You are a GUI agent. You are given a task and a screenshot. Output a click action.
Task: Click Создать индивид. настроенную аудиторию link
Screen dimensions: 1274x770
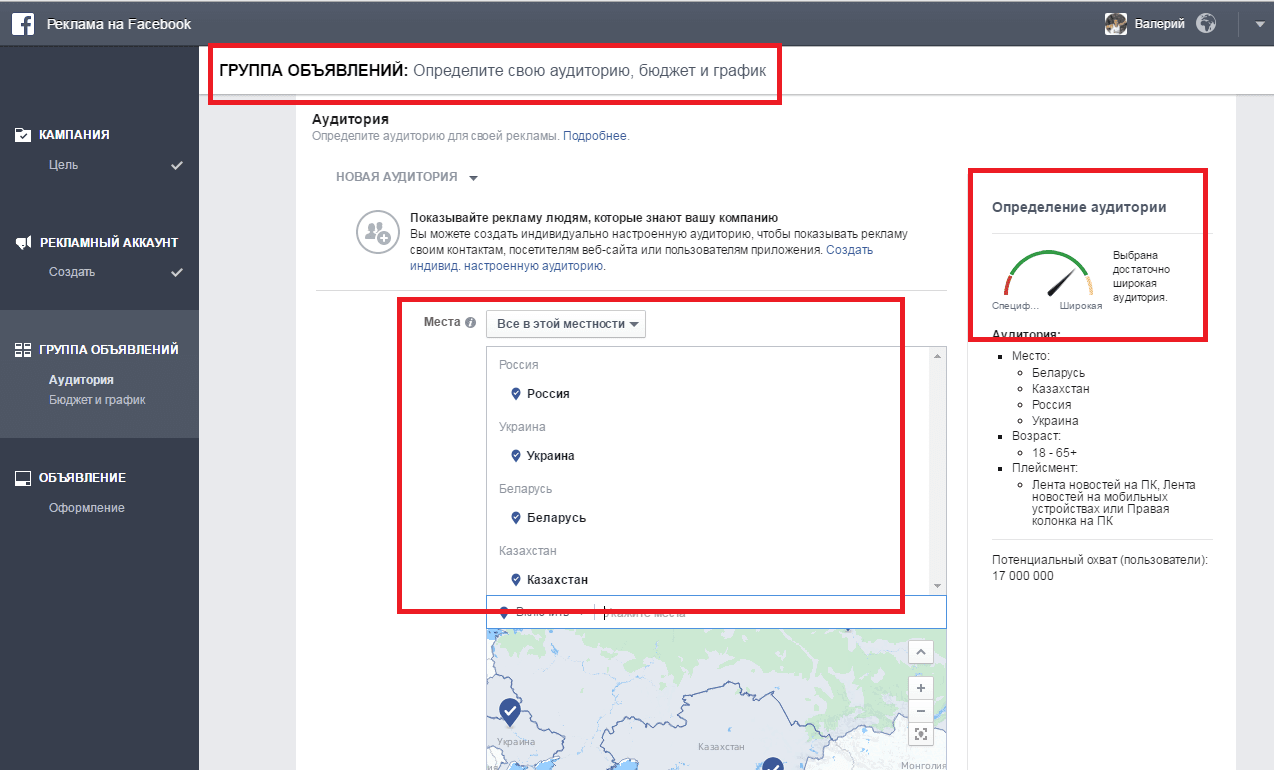641,258
